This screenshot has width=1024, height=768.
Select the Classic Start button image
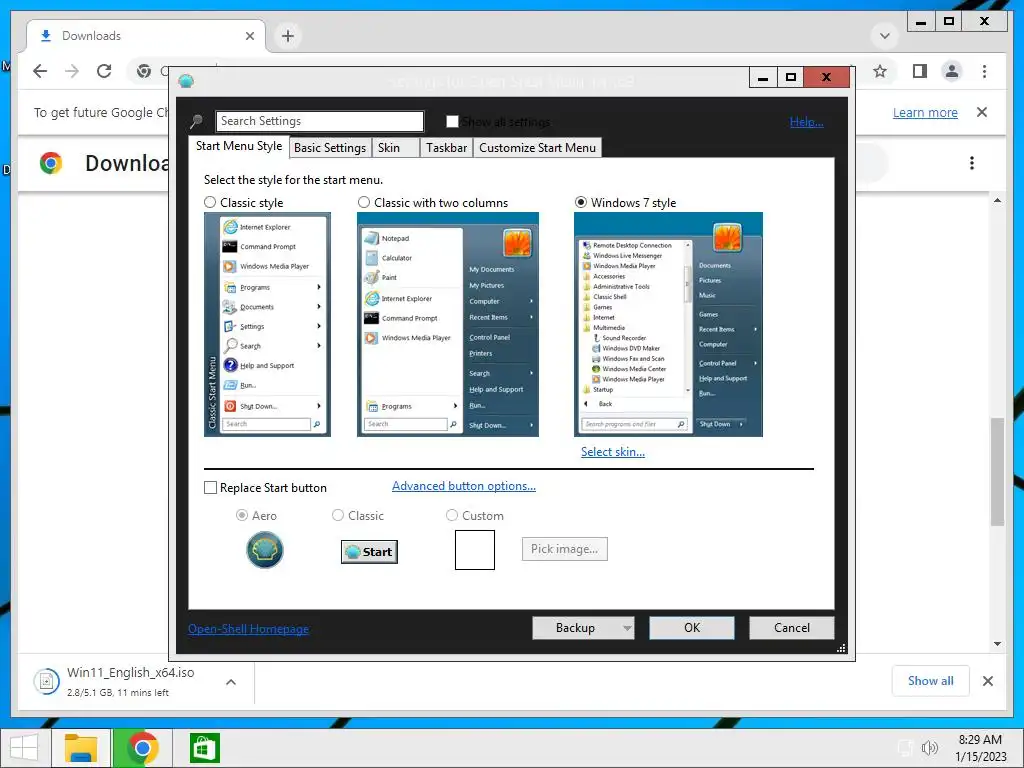[369, 552]
